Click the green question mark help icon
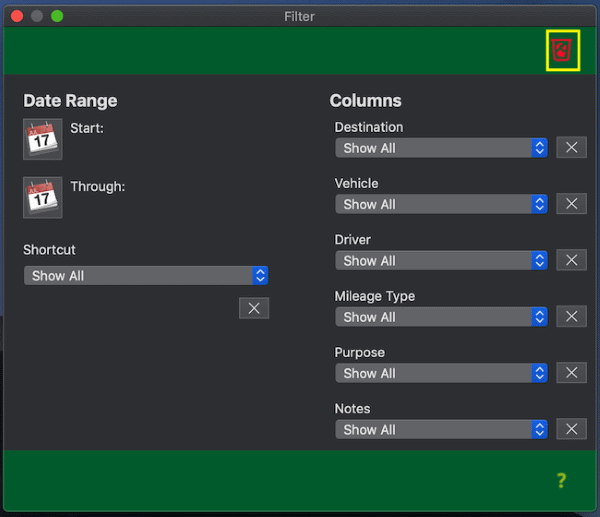Image resolution: width=600 pixels, height=517 pixels. (x=561, y=481)
